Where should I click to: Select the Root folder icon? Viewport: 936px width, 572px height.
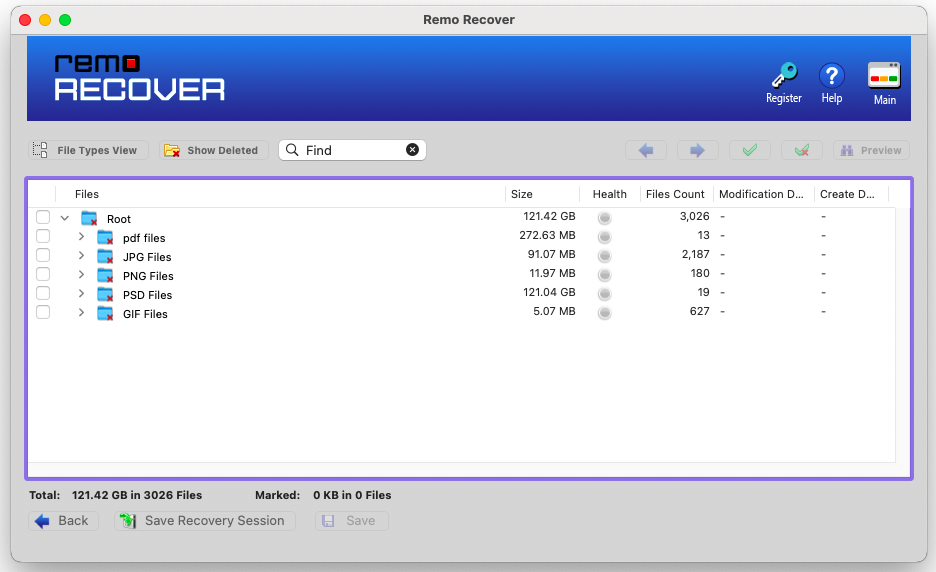coord(90,218)
